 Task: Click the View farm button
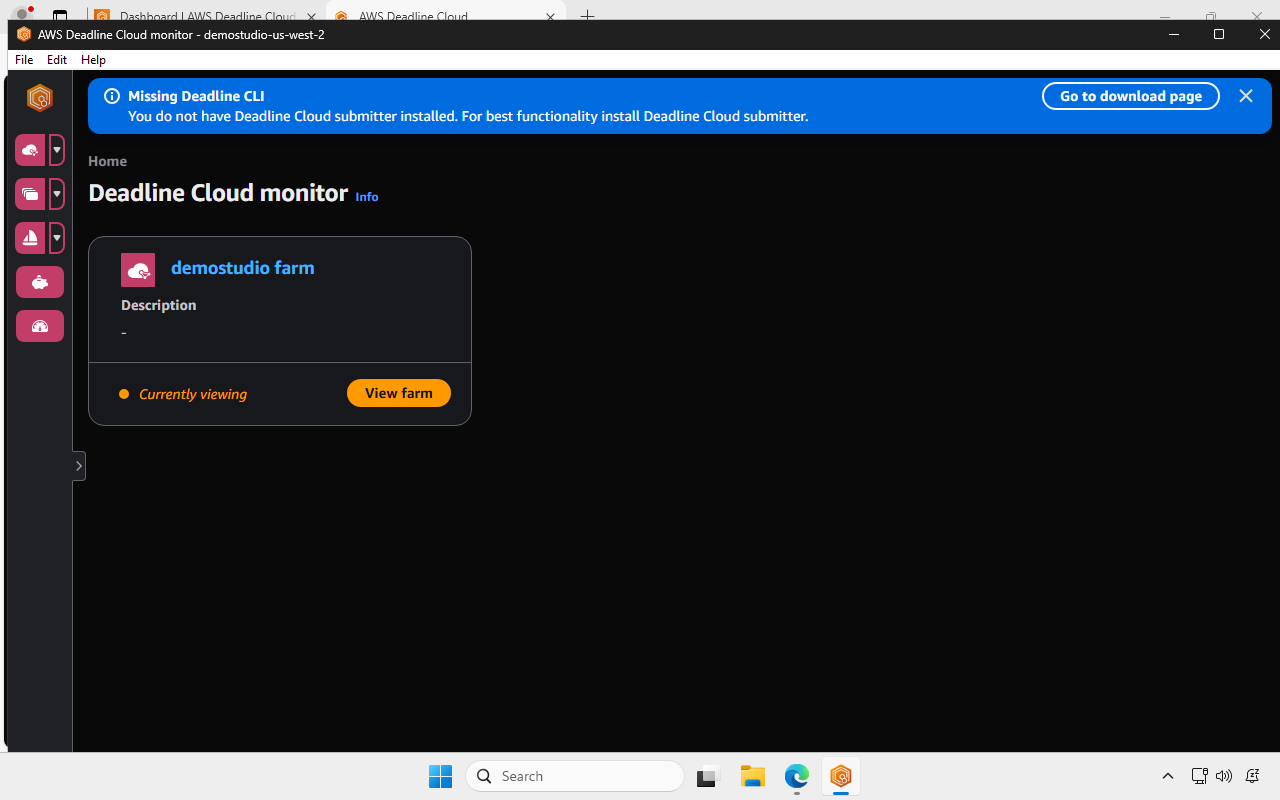398,393
